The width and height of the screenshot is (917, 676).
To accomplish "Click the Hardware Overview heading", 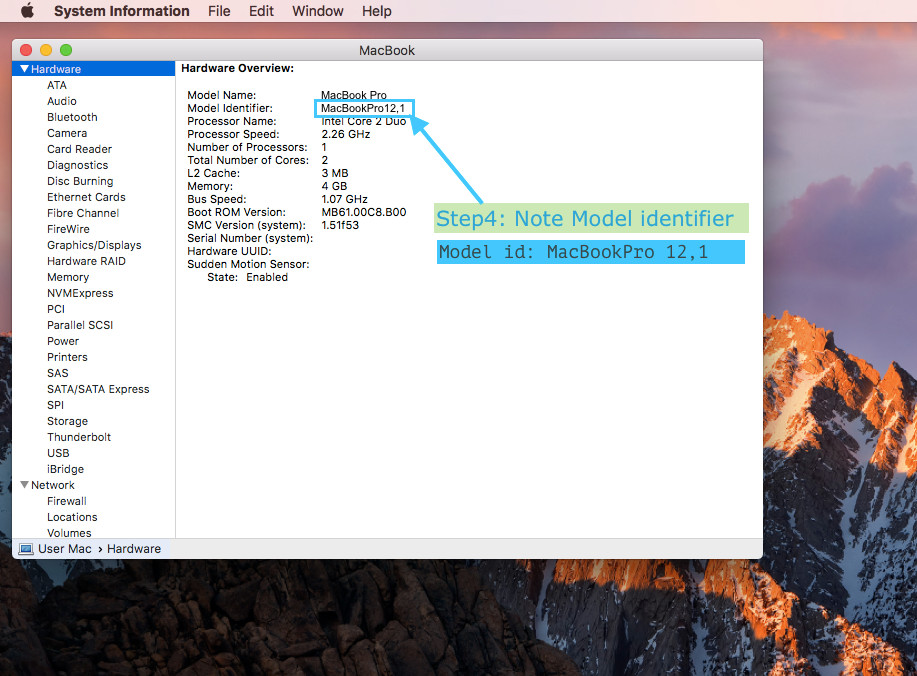I will tap(237, 68).
